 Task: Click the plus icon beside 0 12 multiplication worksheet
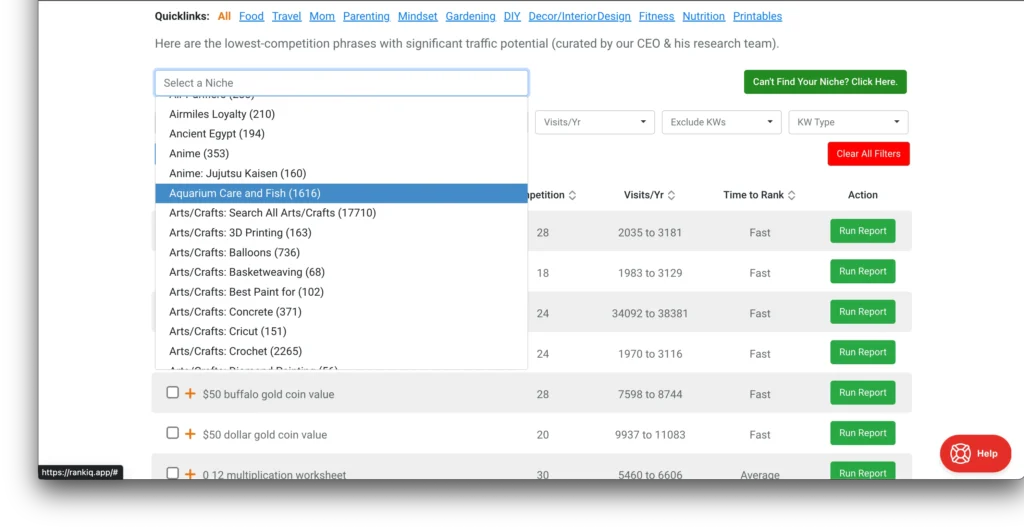point(190,474)
